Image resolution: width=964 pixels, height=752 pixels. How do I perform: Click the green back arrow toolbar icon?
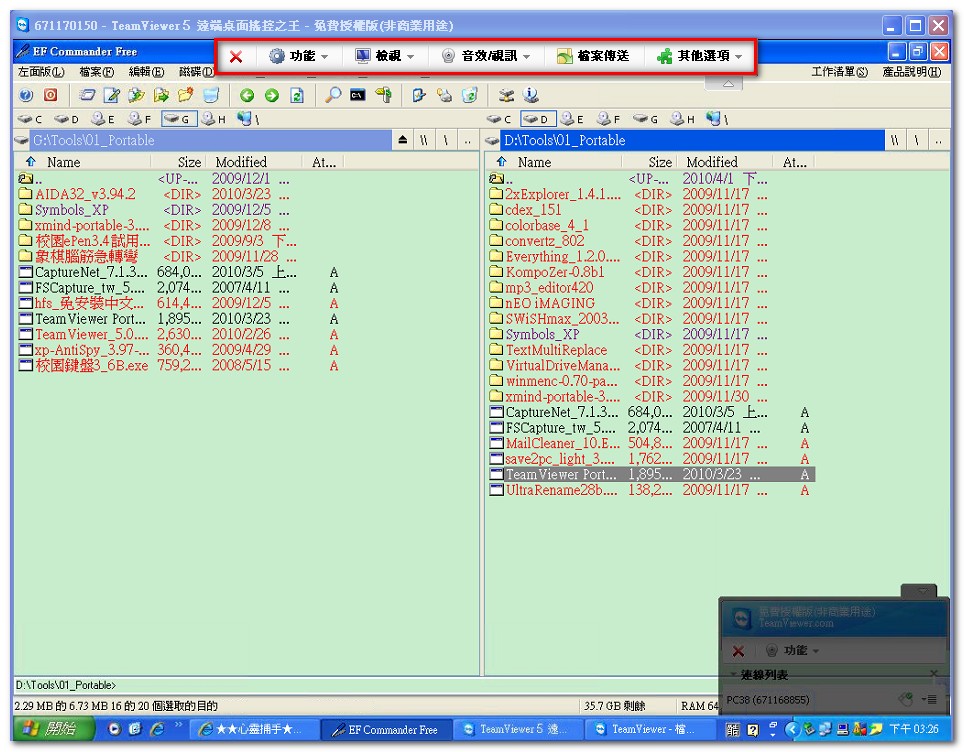[247, 95]
